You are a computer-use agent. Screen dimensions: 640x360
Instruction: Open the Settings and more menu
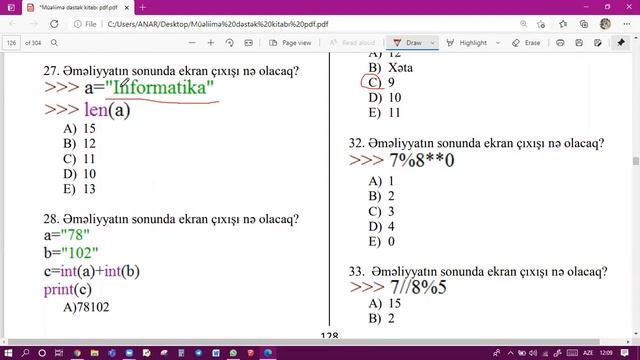627,24
